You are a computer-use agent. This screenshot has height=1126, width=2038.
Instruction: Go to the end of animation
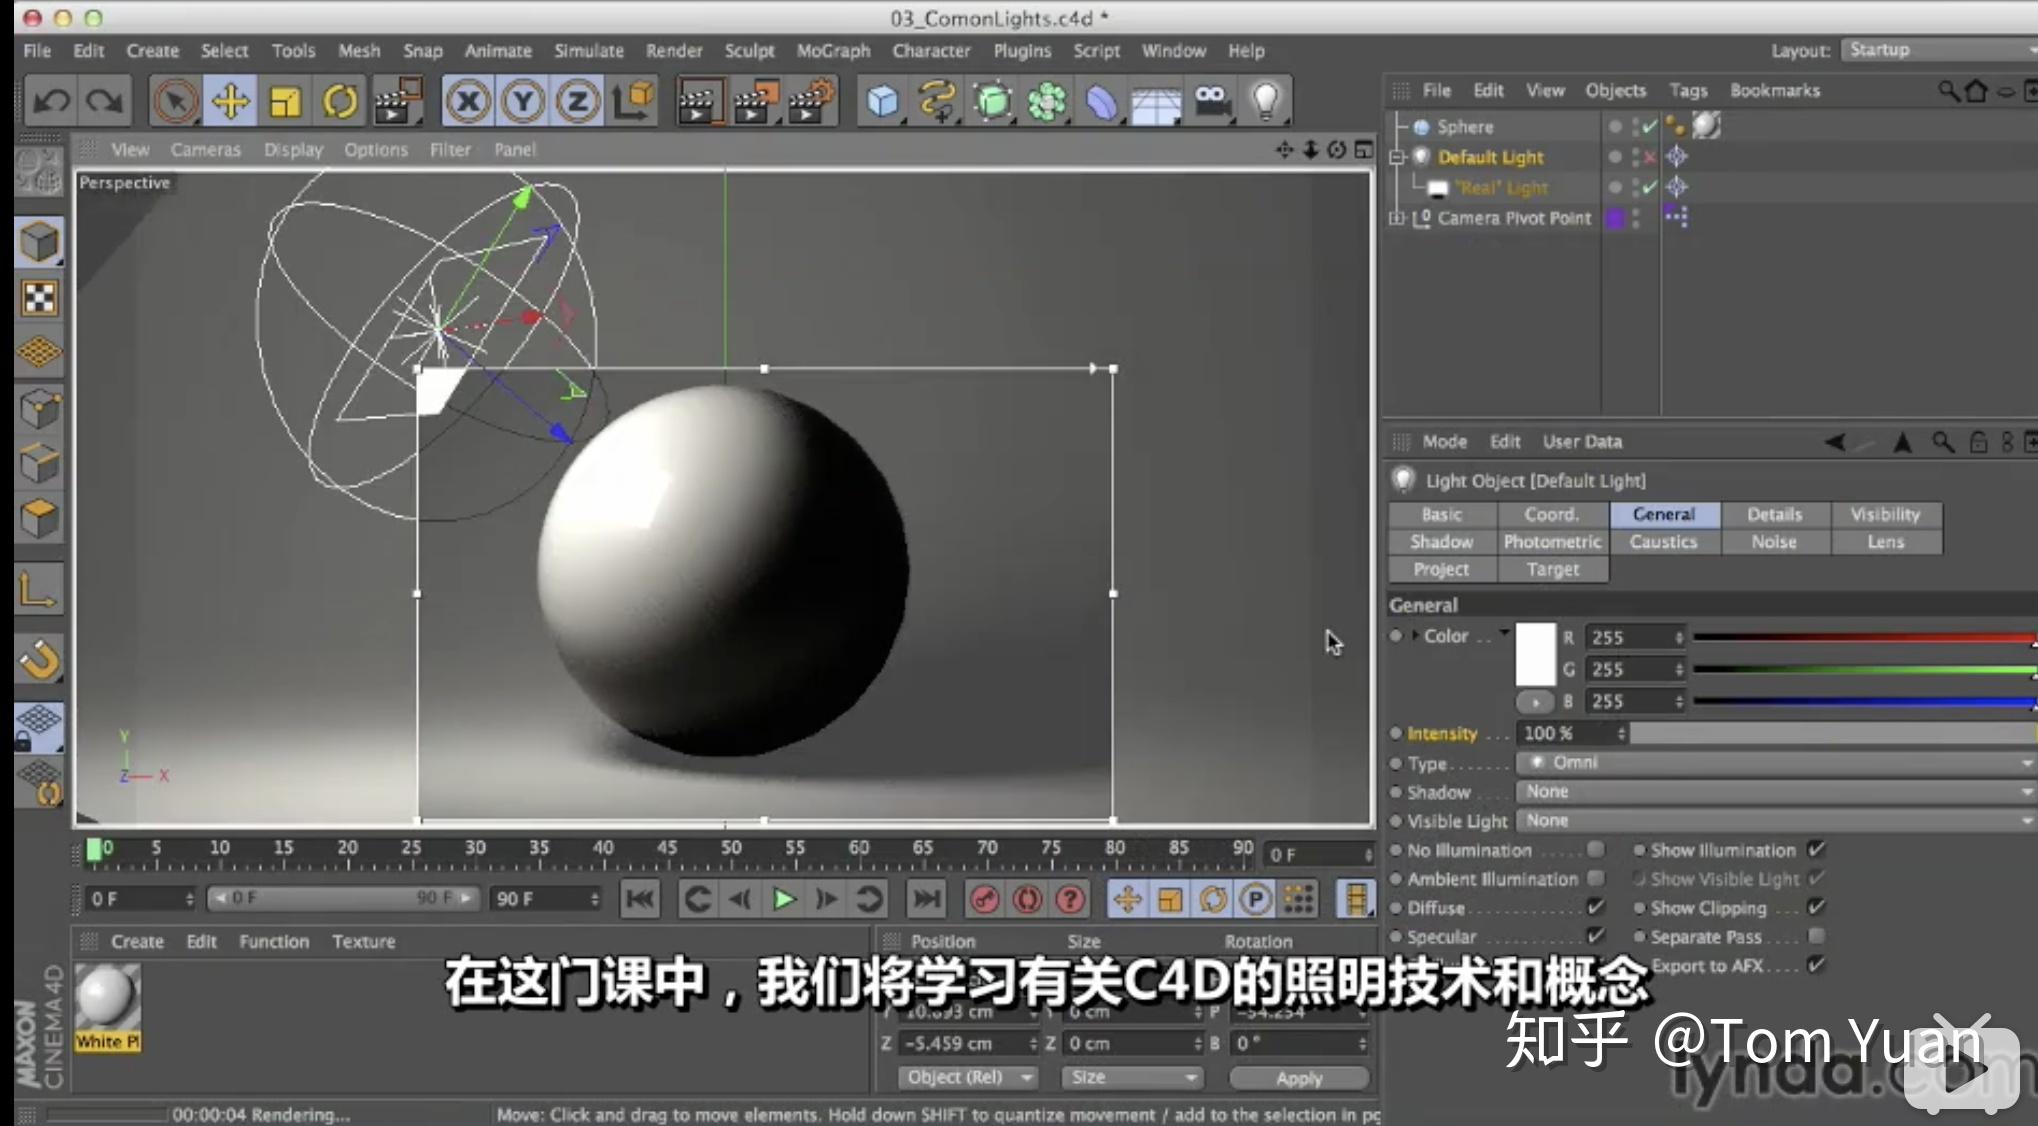pos(926,899)
